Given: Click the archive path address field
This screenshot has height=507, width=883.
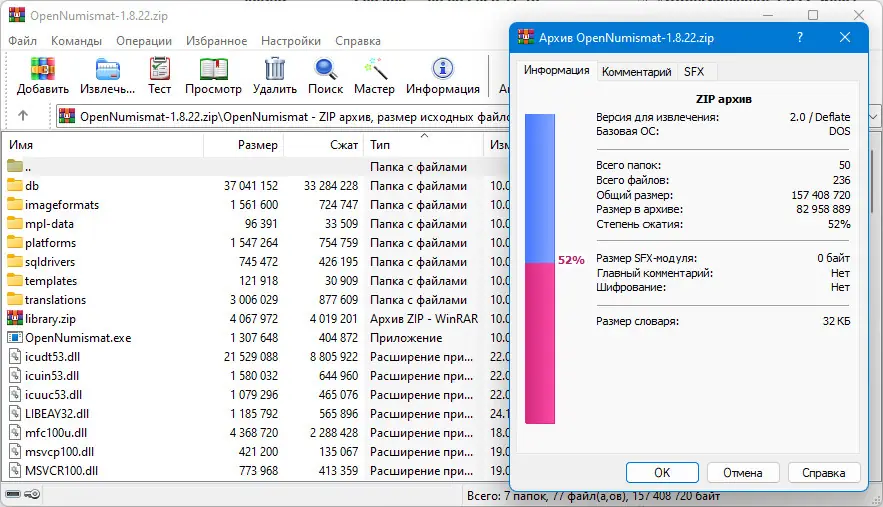Looking at the screenshot, I should click(284, 117).
